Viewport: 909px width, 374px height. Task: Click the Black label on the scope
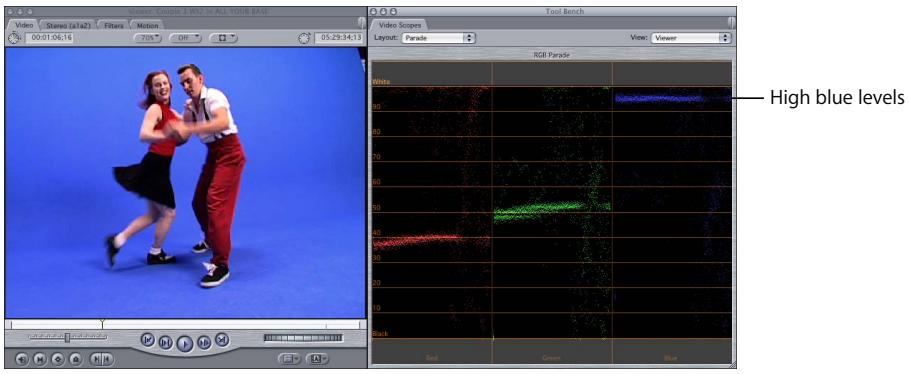click(380, 333)
